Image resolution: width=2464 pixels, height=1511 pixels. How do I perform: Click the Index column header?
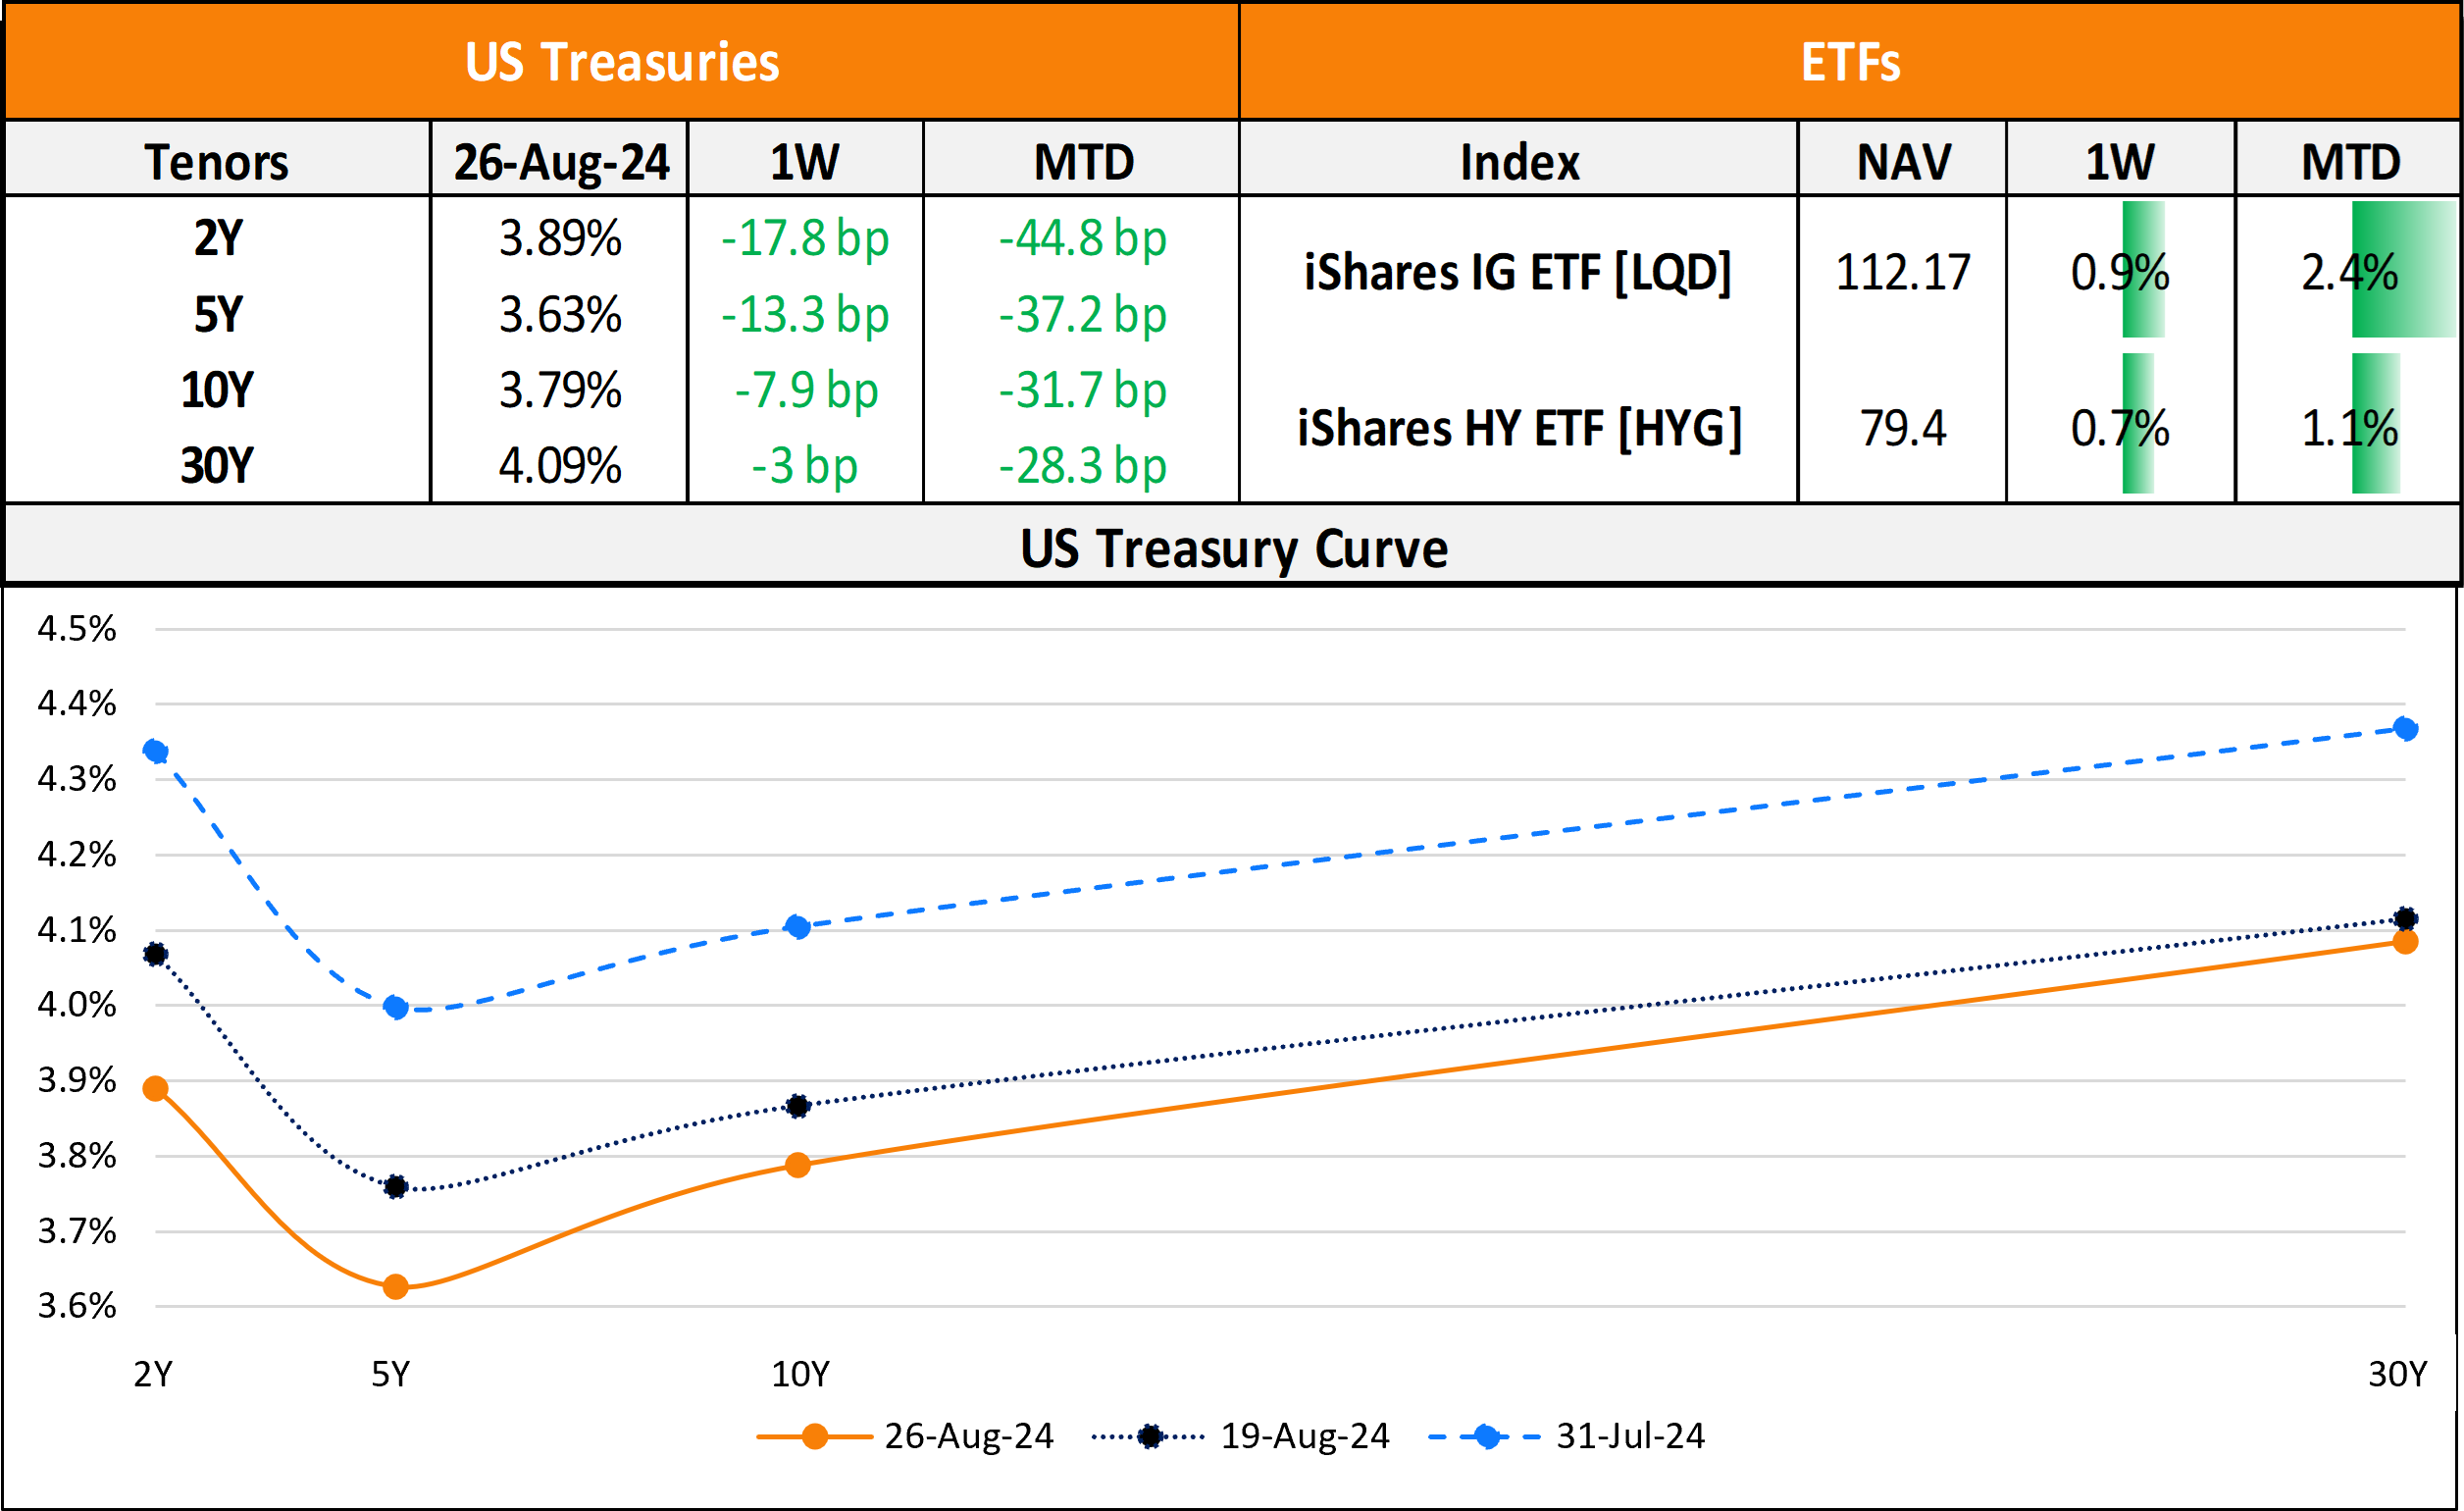click(x=1519, y=162)
